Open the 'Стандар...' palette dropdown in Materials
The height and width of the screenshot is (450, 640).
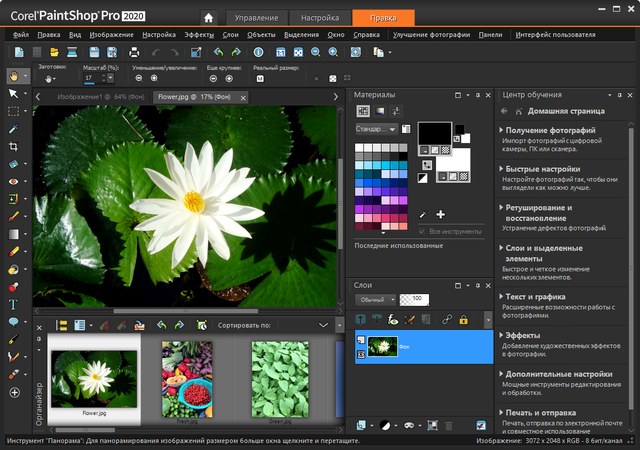click(377, 129)
